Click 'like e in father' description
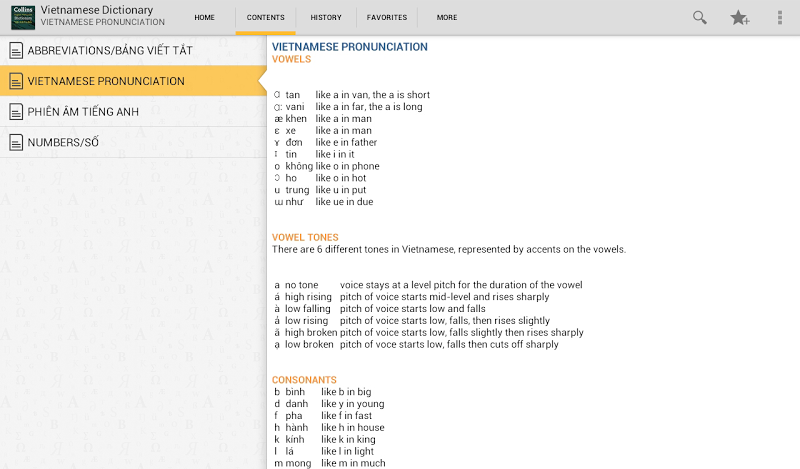The image size is (800, 469). pos(346,142)
